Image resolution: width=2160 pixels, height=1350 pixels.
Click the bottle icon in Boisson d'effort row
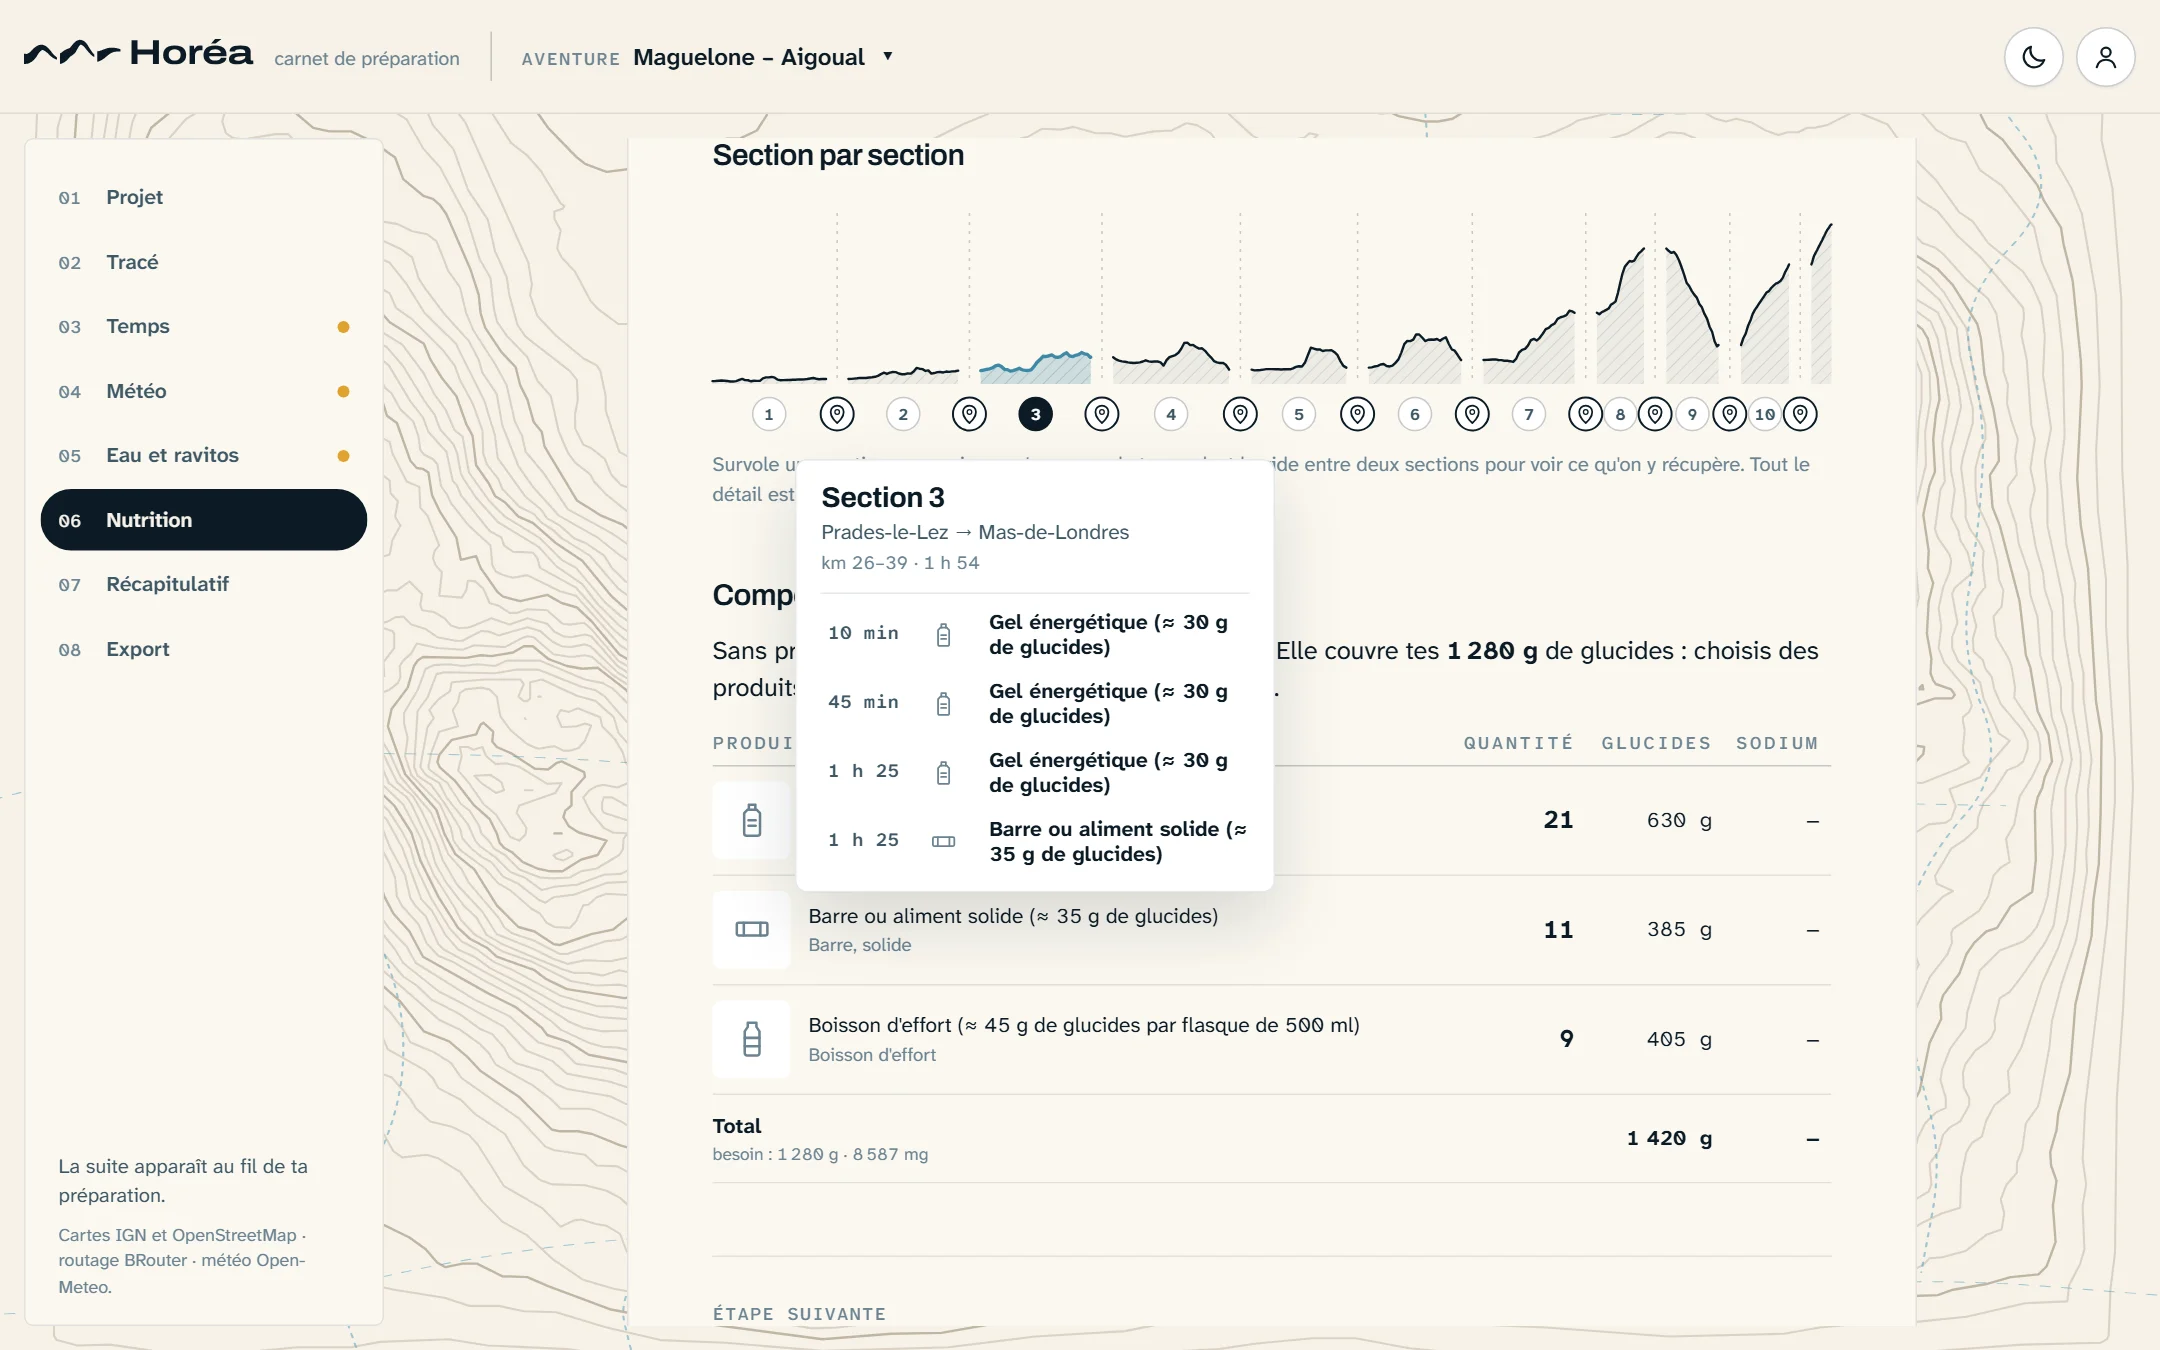click(752, 1039)
